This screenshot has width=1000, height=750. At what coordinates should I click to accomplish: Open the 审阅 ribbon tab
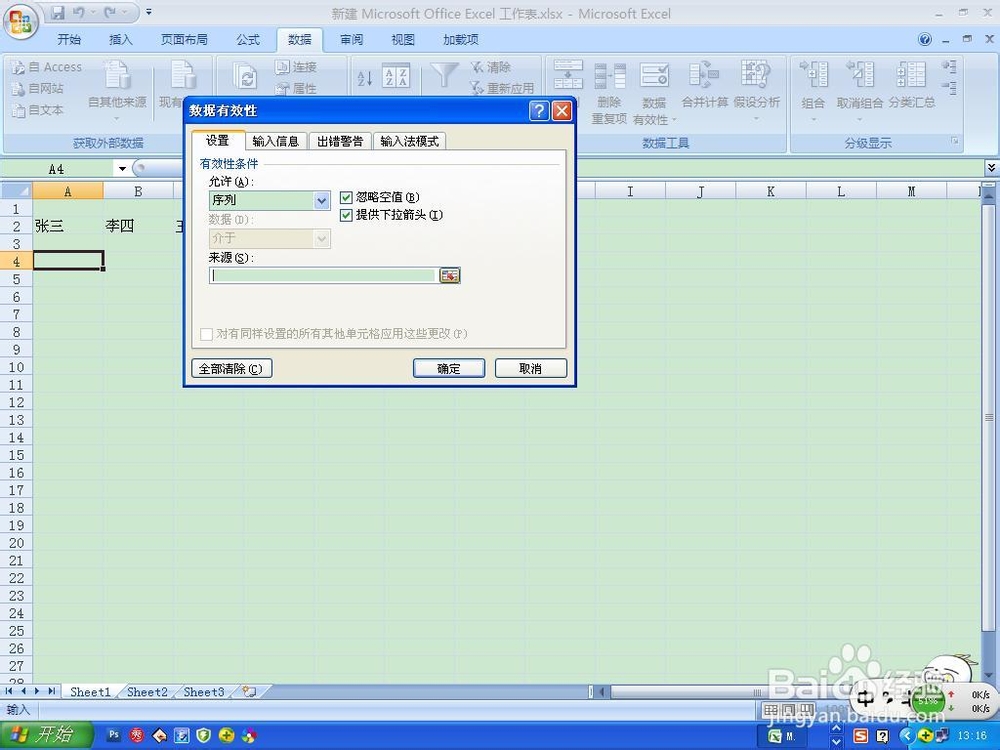coord(351,40)
